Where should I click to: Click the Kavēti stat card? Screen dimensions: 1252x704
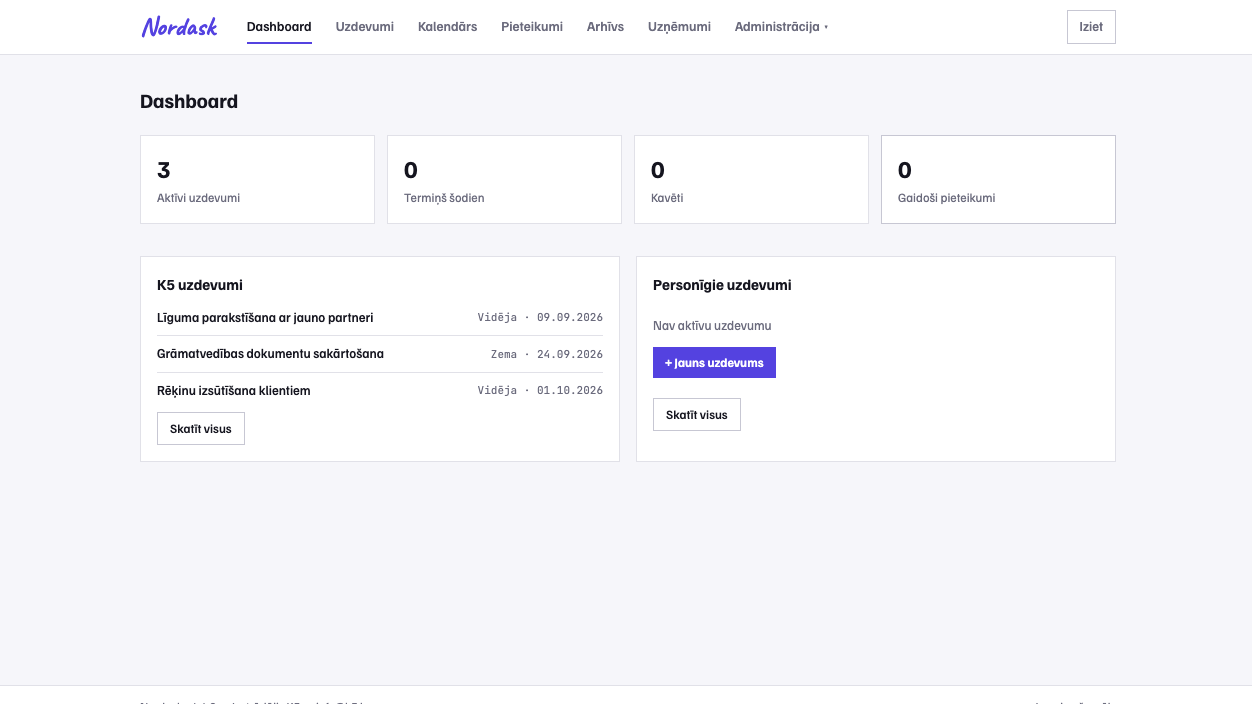pos(751,179)
